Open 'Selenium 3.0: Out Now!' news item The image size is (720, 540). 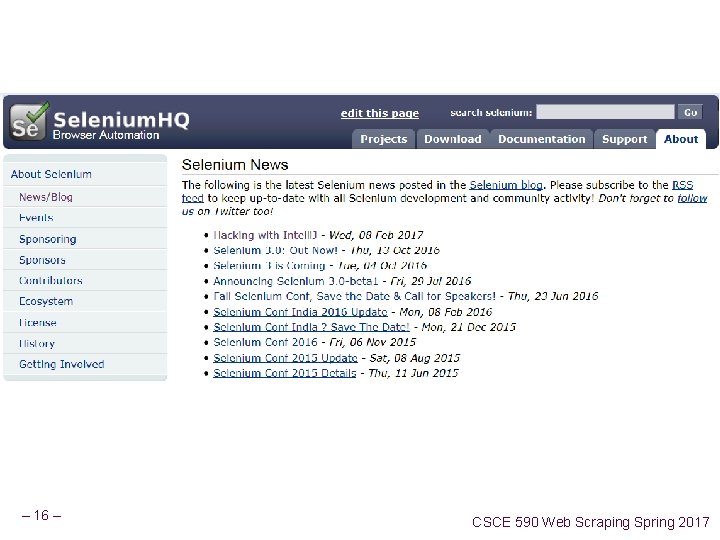[x=276, y=250]
